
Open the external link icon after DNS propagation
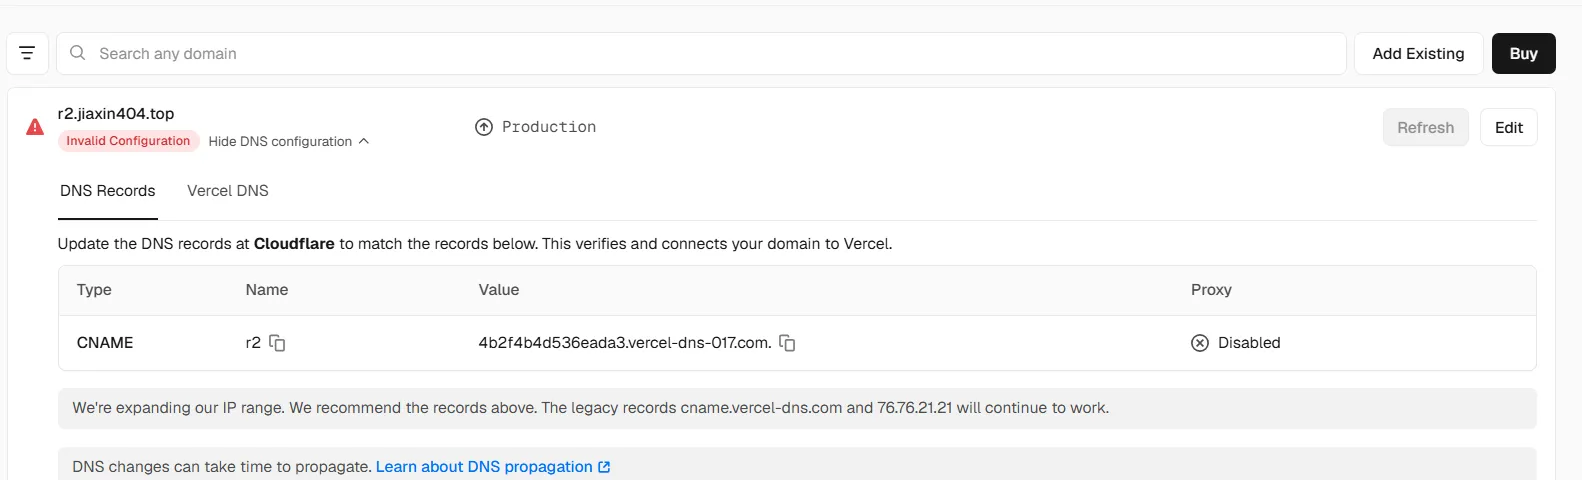(x=604, y=467)
